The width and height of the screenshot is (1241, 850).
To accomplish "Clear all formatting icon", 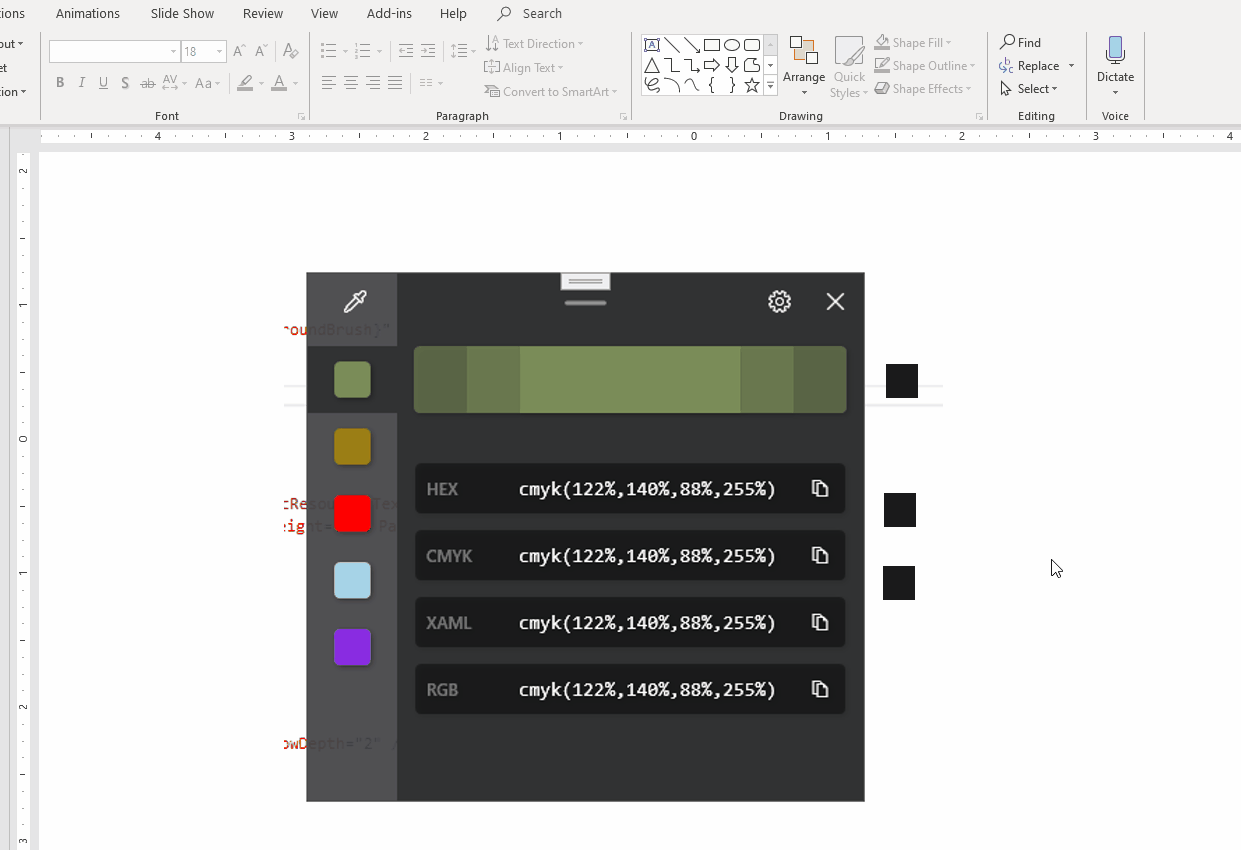I will [290, 51].
